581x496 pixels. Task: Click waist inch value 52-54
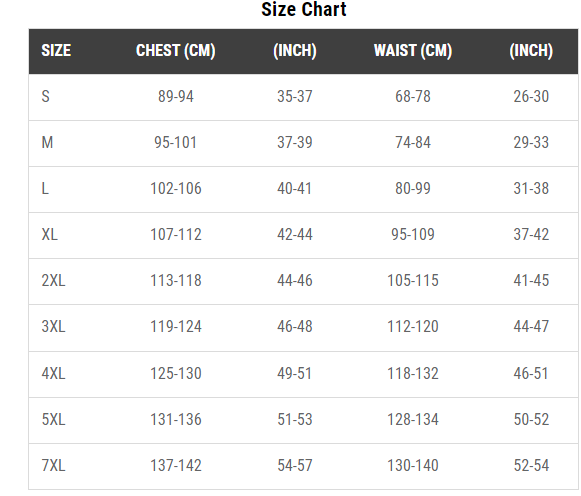531,466
